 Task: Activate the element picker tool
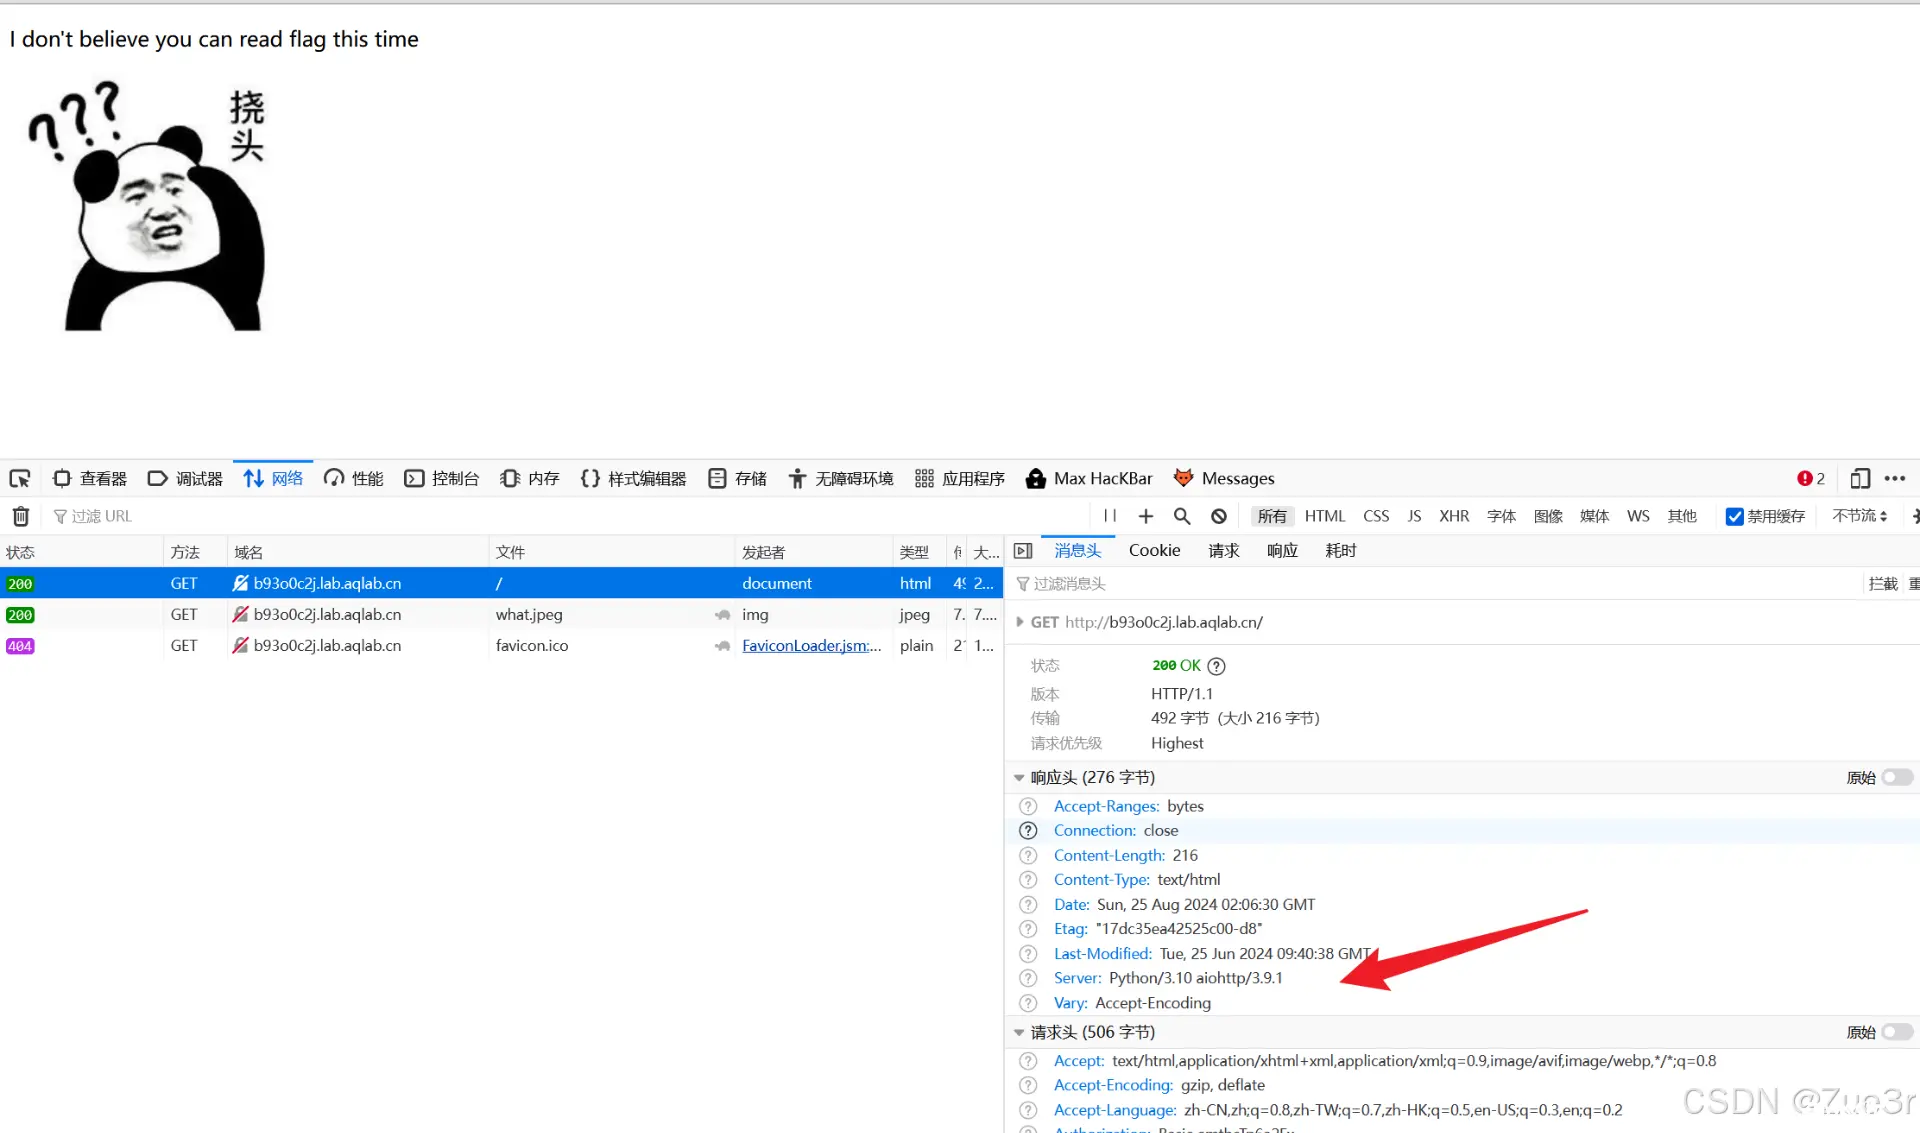click(x=20, y=478)
